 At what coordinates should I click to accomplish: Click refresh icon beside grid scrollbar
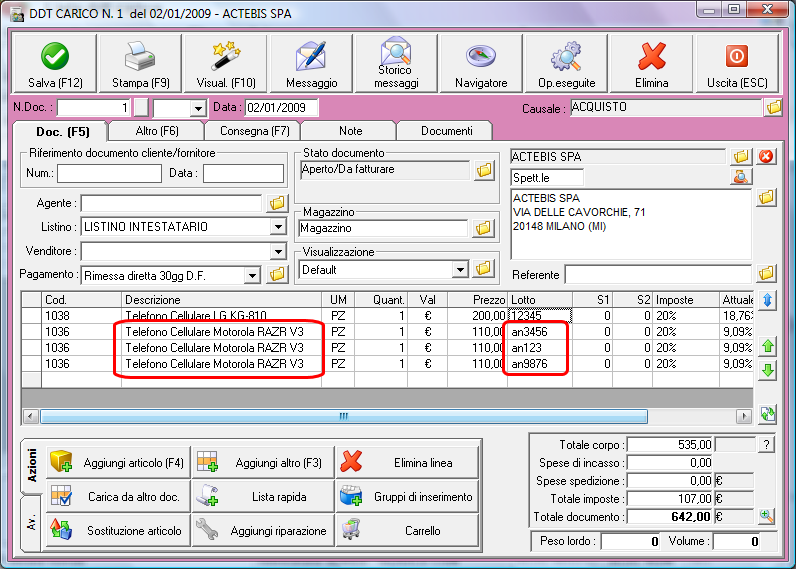(768, 414)
